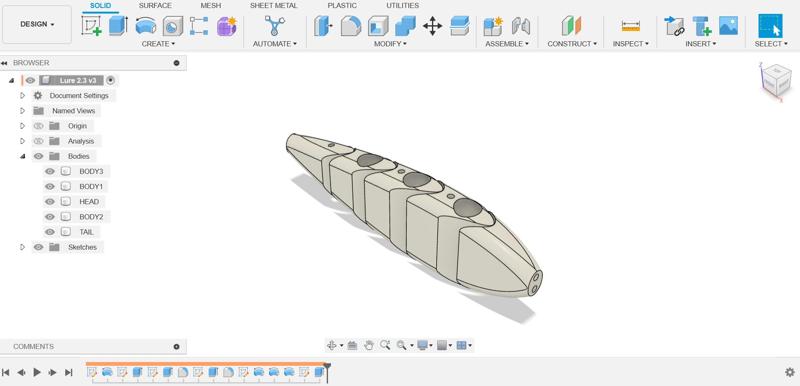Switch to the SURFACE tab

[155, 6]
